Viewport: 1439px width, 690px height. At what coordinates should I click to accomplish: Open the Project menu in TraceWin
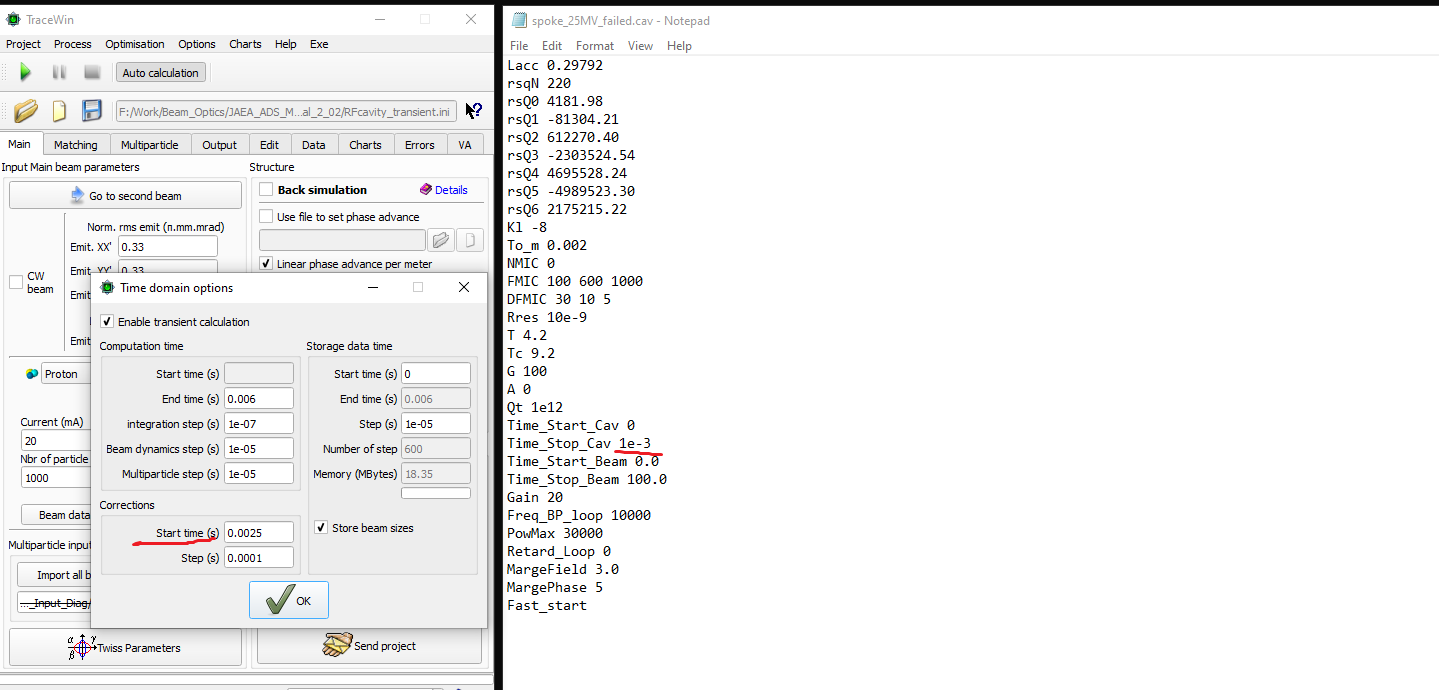(24, 44)
